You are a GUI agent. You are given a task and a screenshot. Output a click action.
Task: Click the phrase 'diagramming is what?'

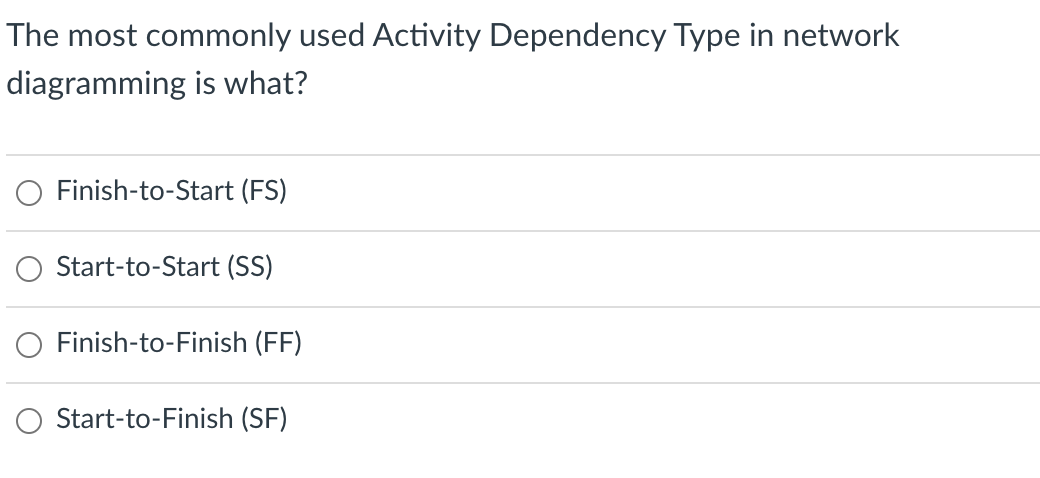click(157, 84)
